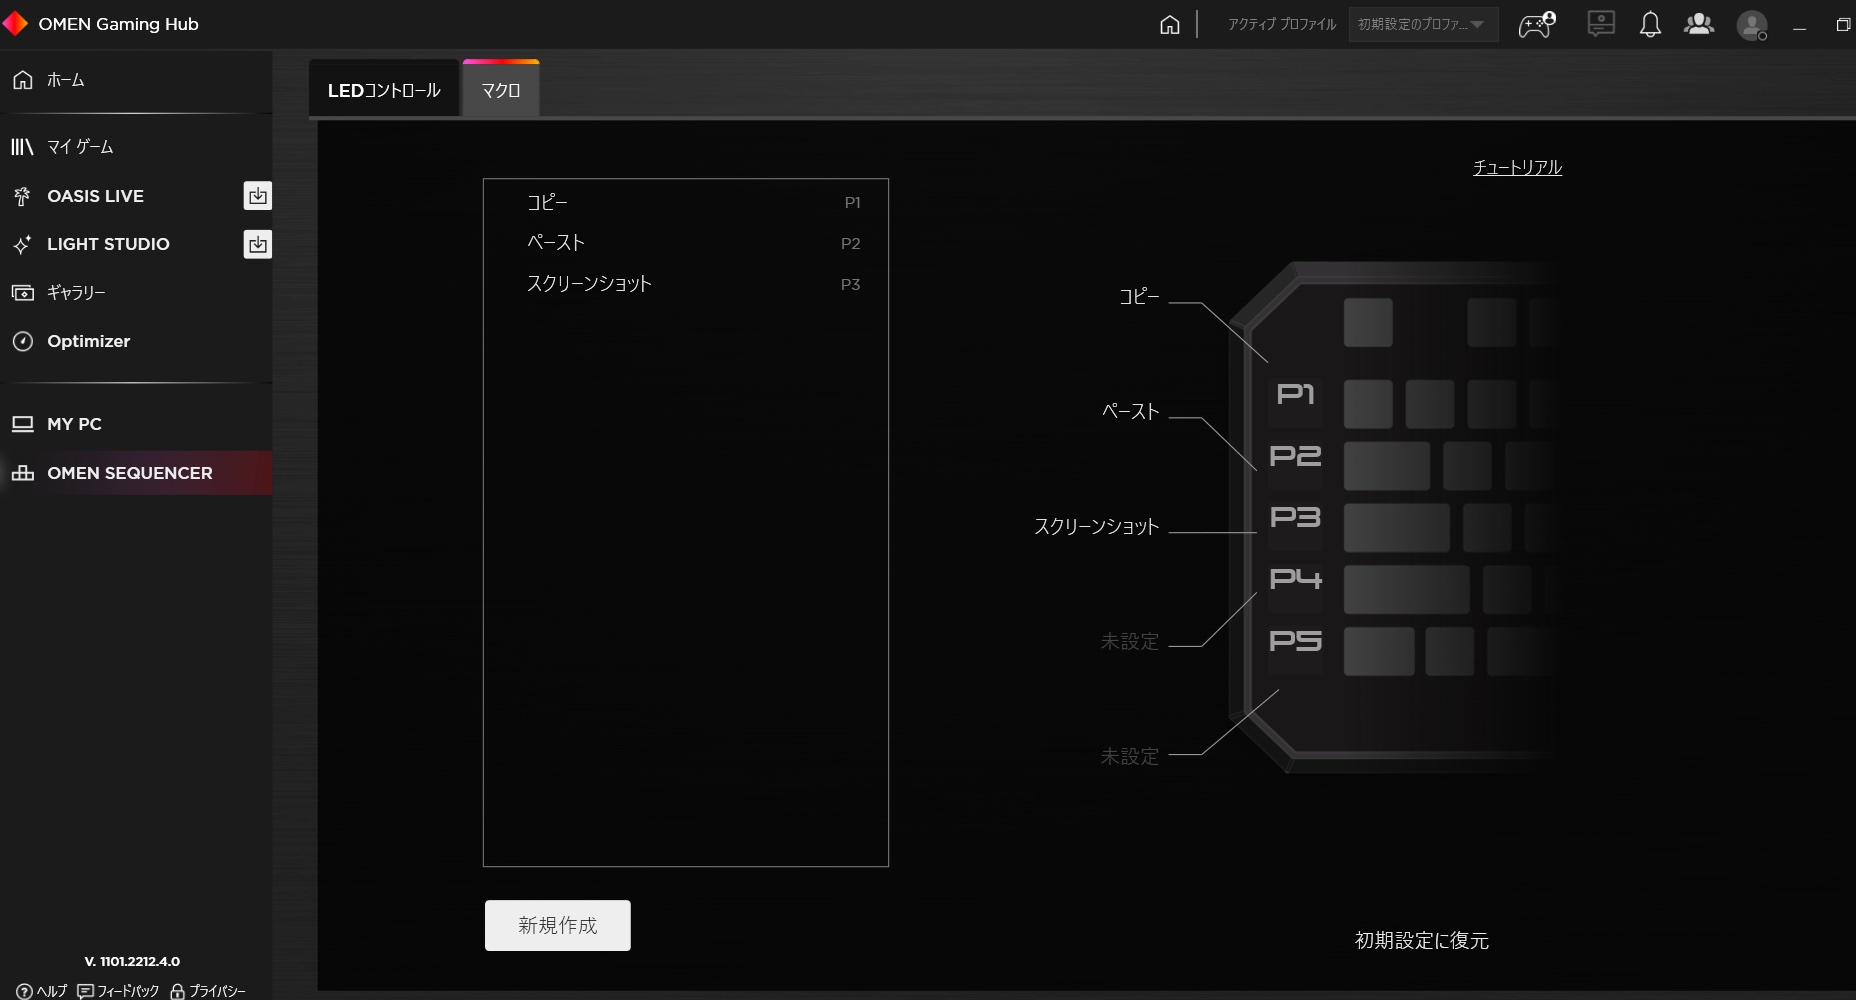This screenshot has width=1856, height=1000.
Task: Click the OMEN SEQUENCER keyboard icon
Action: (x=22, y=473)
